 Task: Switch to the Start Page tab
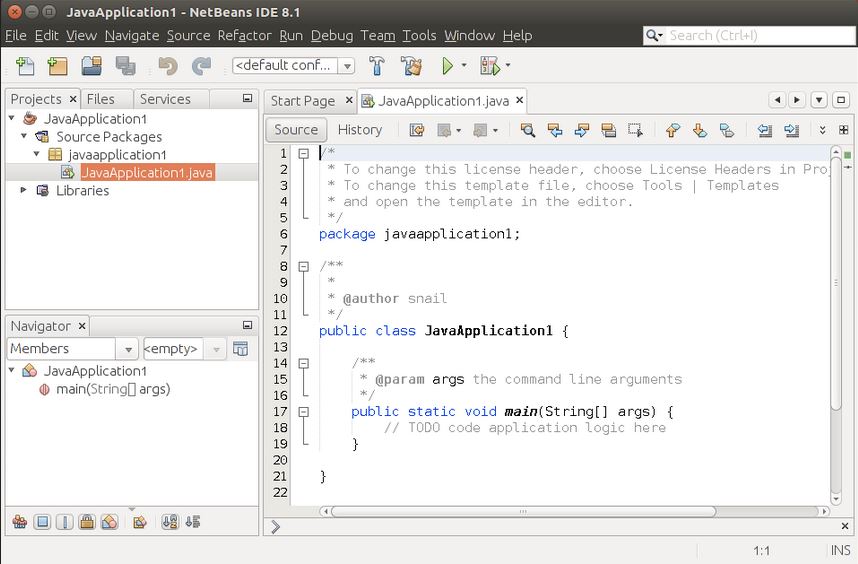coord(303,101)
